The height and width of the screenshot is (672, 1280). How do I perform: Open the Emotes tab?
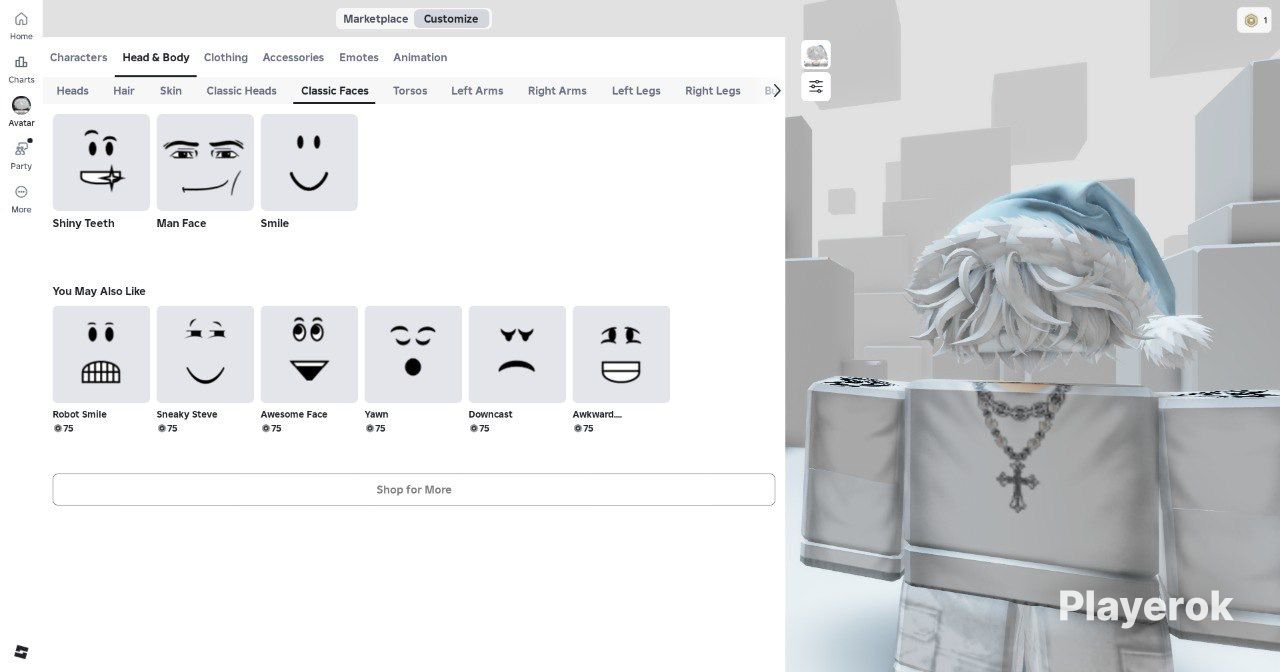tap(359, 58)
